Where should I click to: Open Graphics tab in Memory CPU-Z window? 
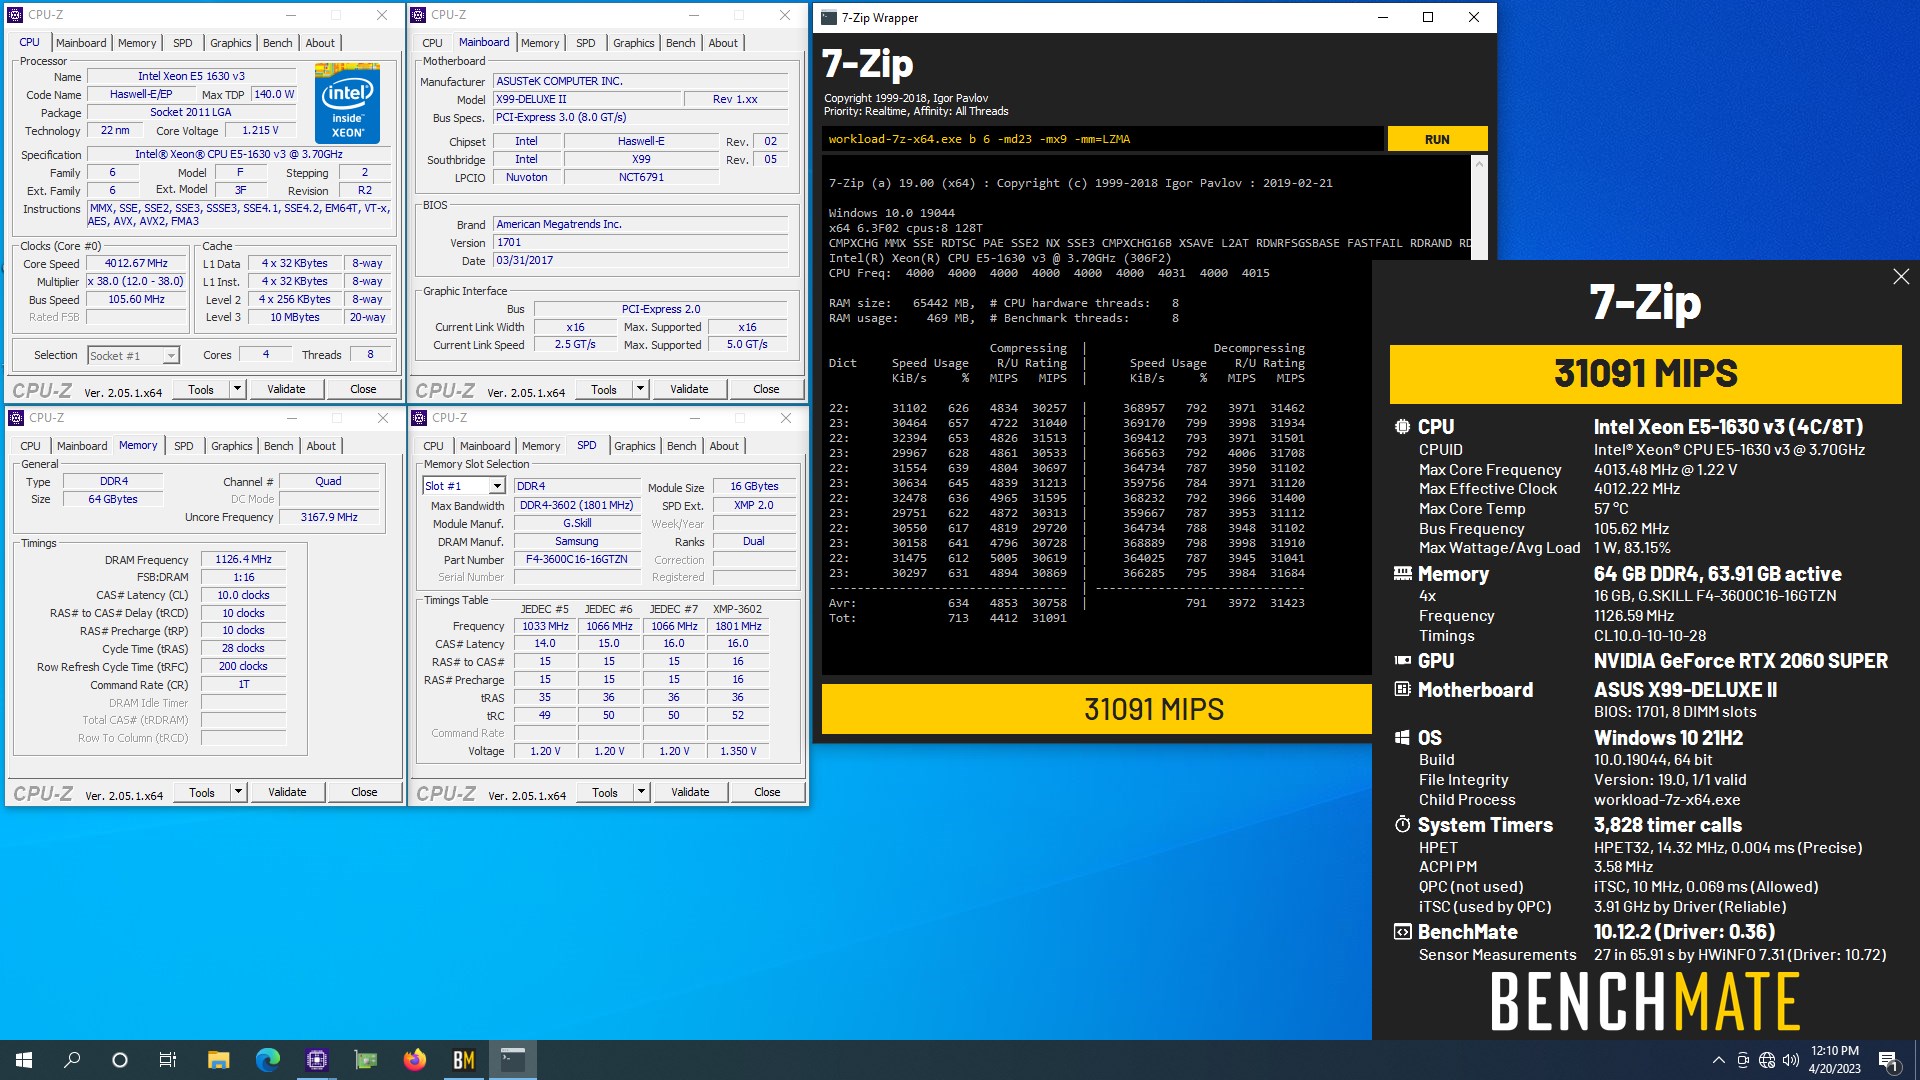[232, 446]
